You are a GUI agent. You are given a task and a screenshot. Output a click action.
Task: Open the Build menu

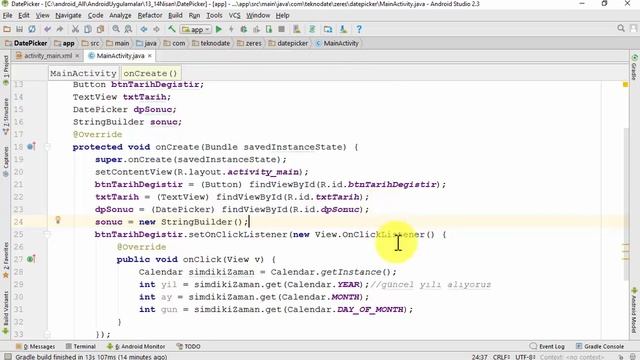point(175,15)
